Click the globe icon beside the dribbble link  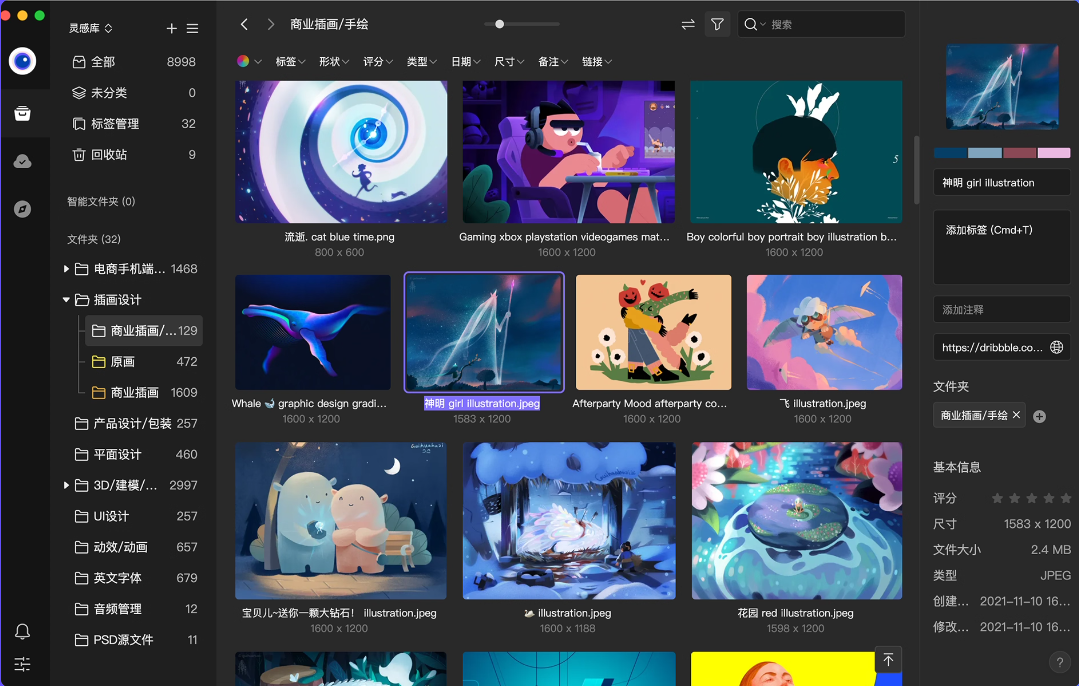click(1058, 347)
